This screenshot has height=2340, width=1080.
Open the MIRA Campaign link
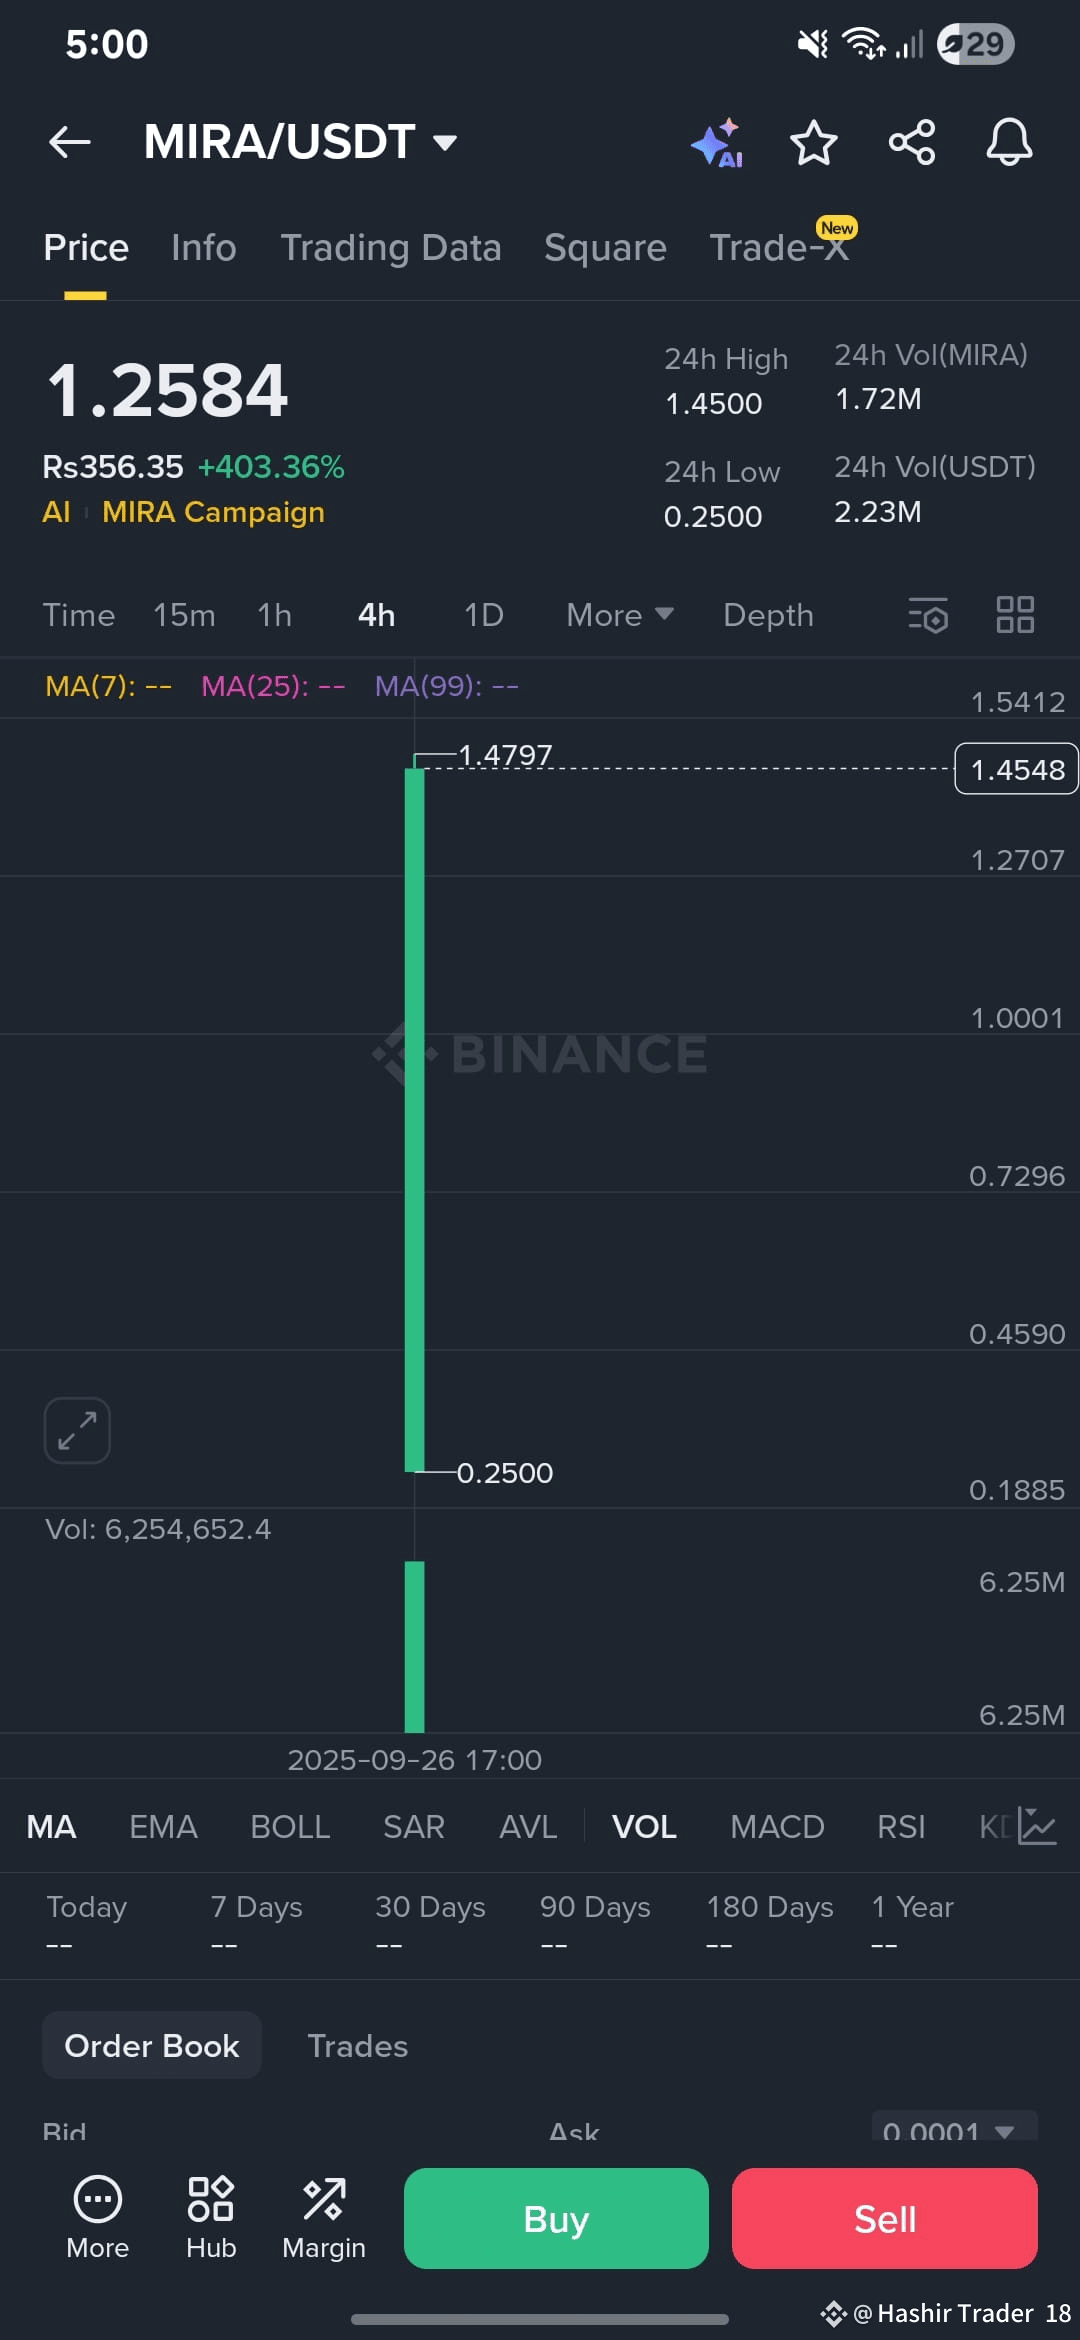[212, 512]
